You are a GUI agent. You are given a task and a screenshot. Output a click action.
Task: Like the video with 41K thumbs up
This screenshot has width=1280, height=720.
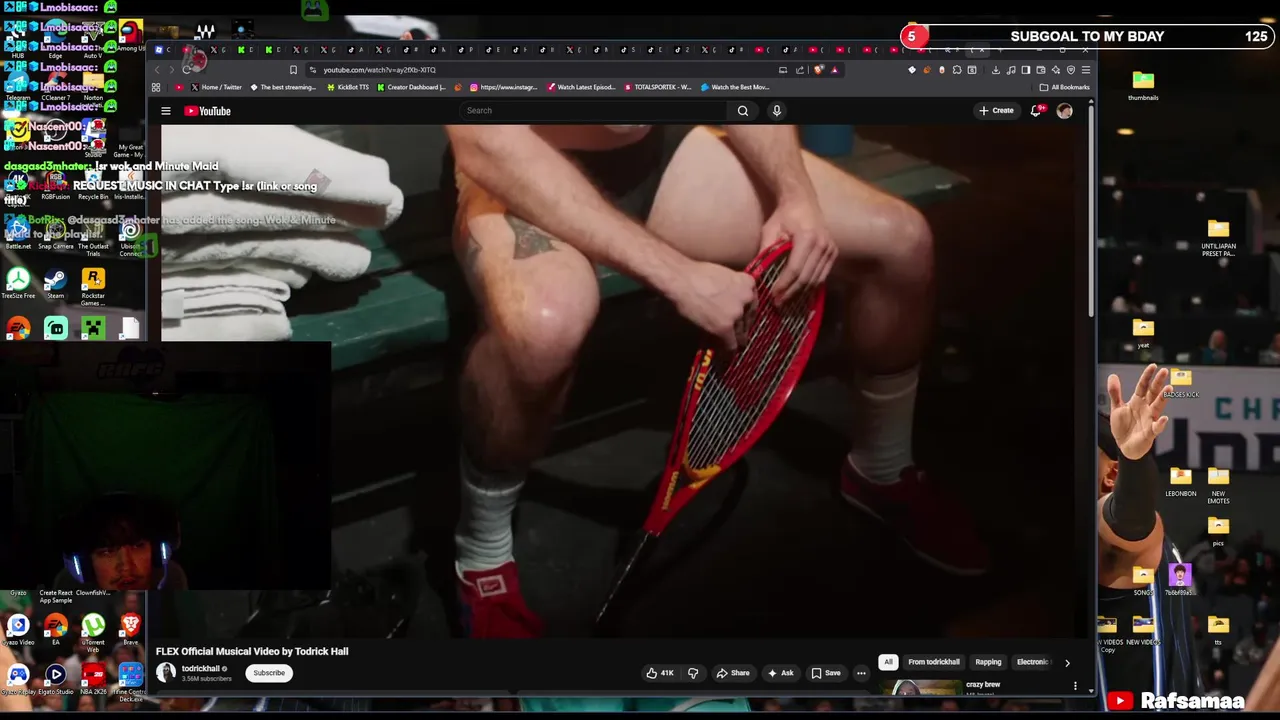tap(659, 673)
